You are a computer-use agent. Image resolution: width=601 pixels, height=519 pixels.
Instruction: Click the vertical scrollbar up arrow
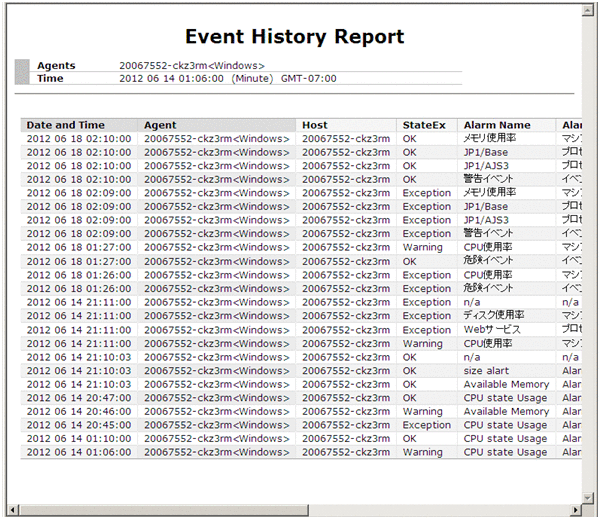pos(587,10)
